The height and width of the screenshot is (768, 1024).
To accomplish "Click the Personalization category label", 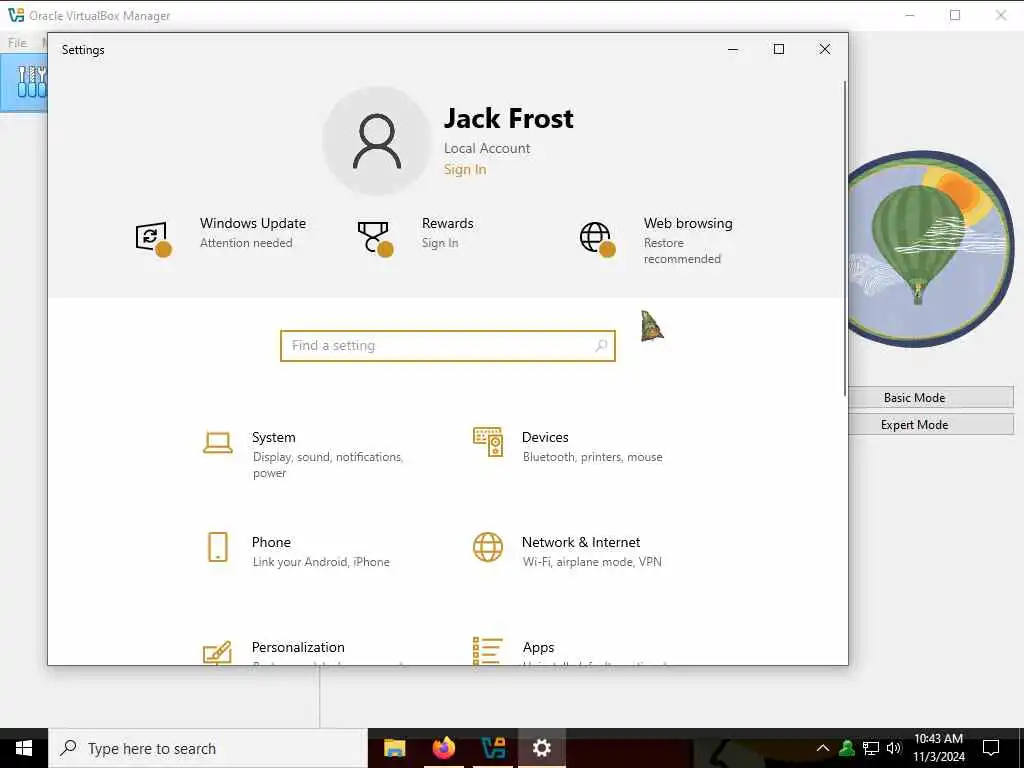I will tap(298, 647).
